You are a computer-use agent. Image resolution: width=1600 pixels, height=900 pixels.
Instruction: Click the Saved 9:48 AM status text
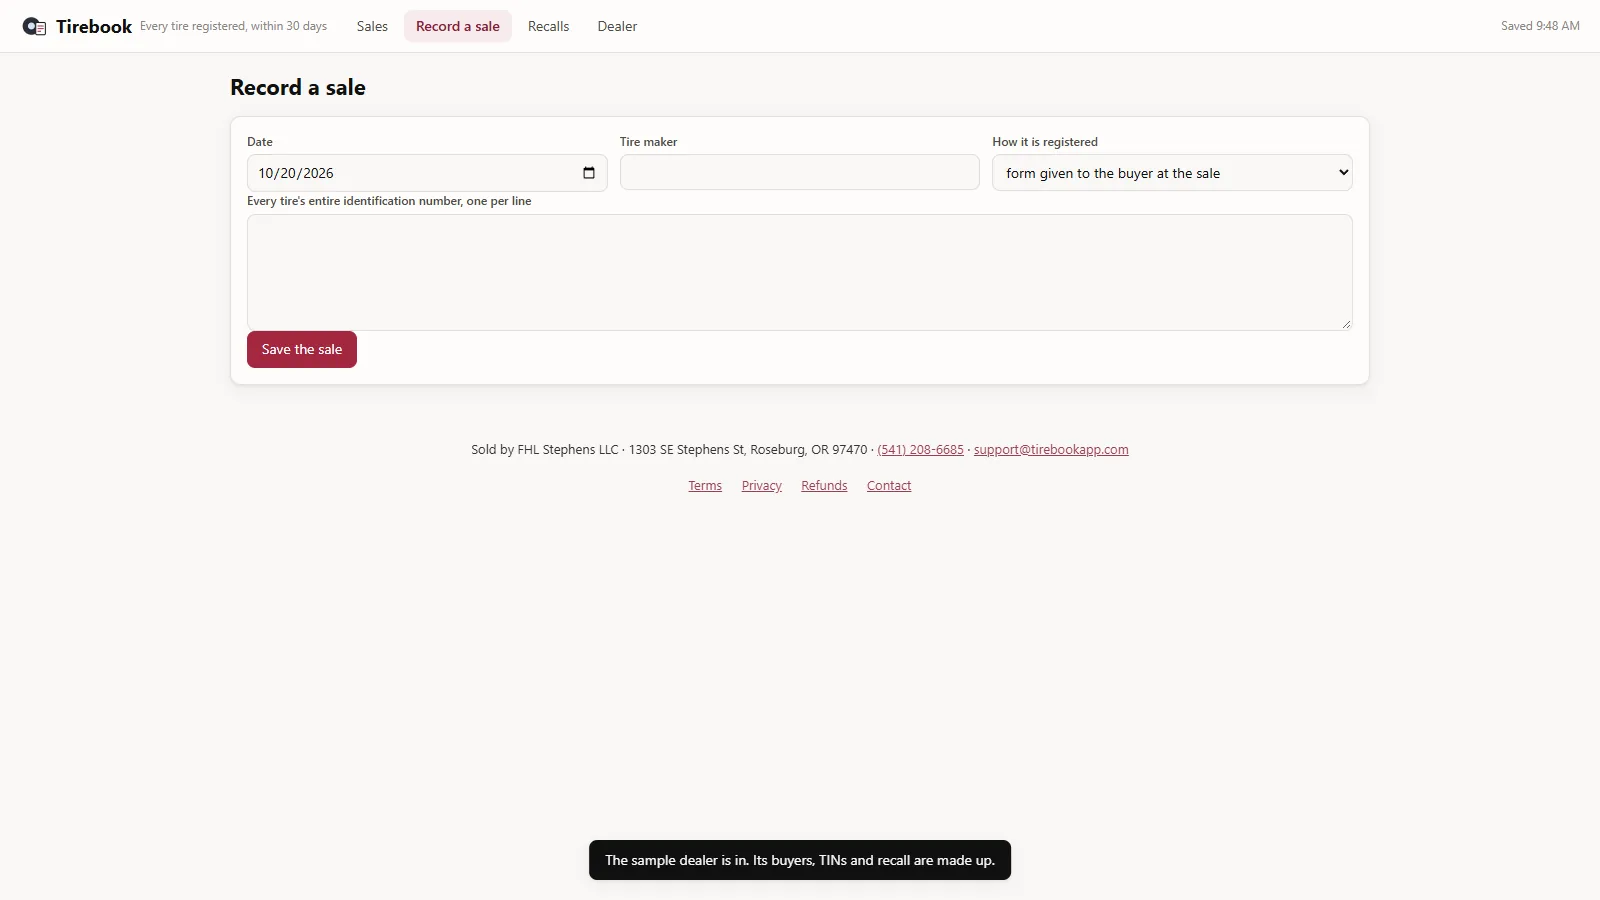click(x=1540, y=26)
